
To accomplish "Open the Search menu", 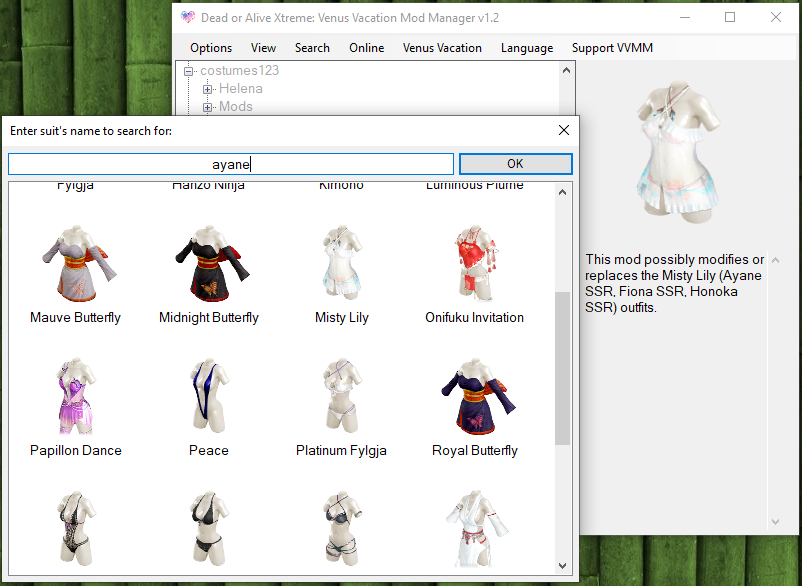I will pyautogui.click(x=312, y=48).
